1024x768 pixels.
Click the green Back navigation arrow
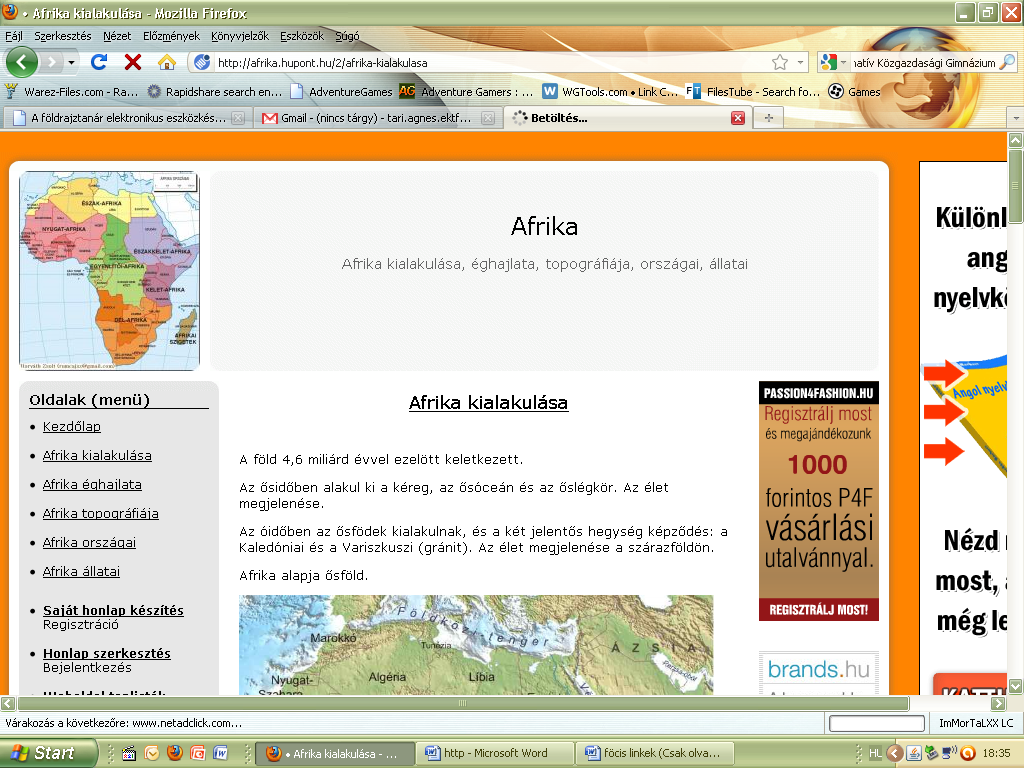[22, 63]
